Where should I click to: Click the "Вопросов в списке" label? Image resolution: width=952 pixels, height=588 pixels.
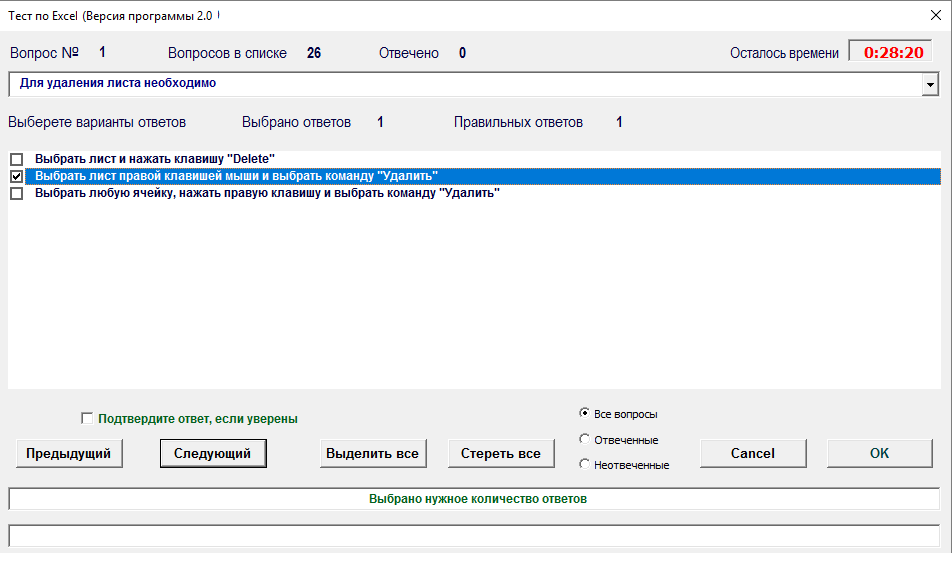click(227, 53)
